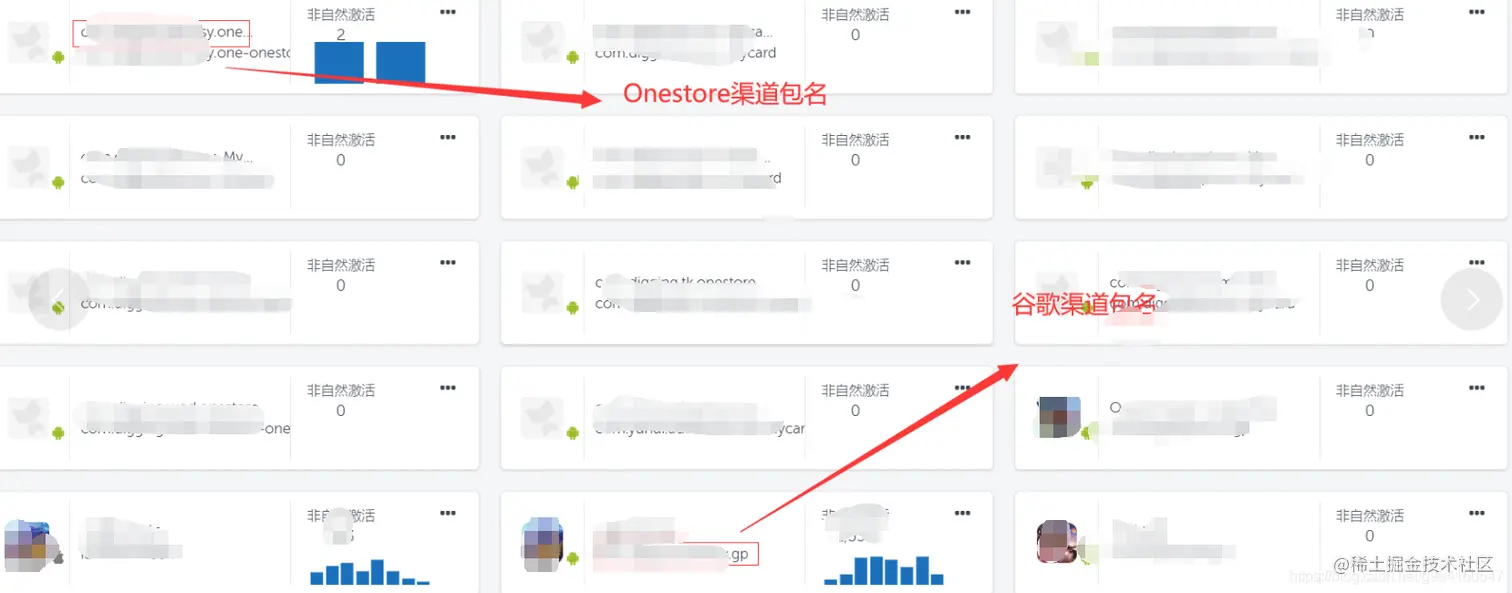This screenshot has height=593, width=1512.
Task: Open three-dot menu on com.digging.tk.onestore card
Action: tap(962, 262)
